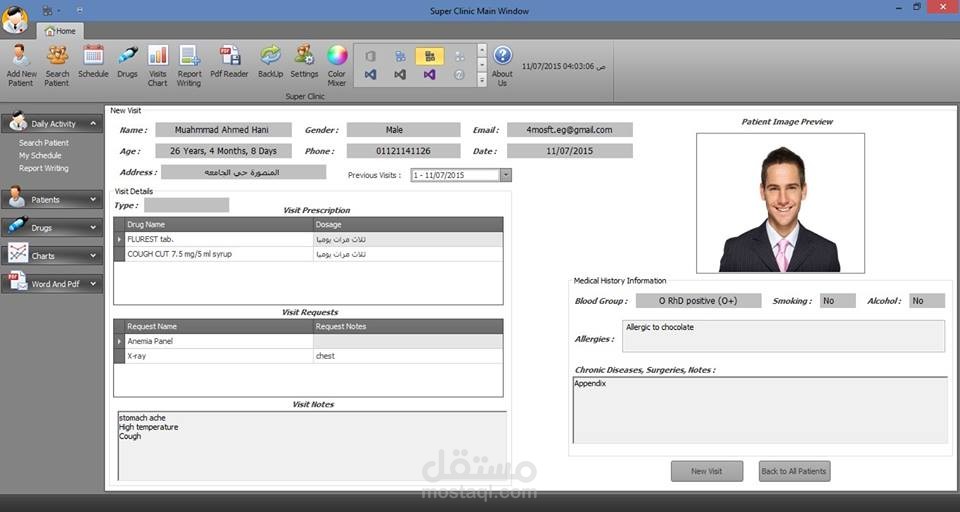The image size is (960, 512).
Task: Open the Settings tool
Action: click(x=304, y=61)
